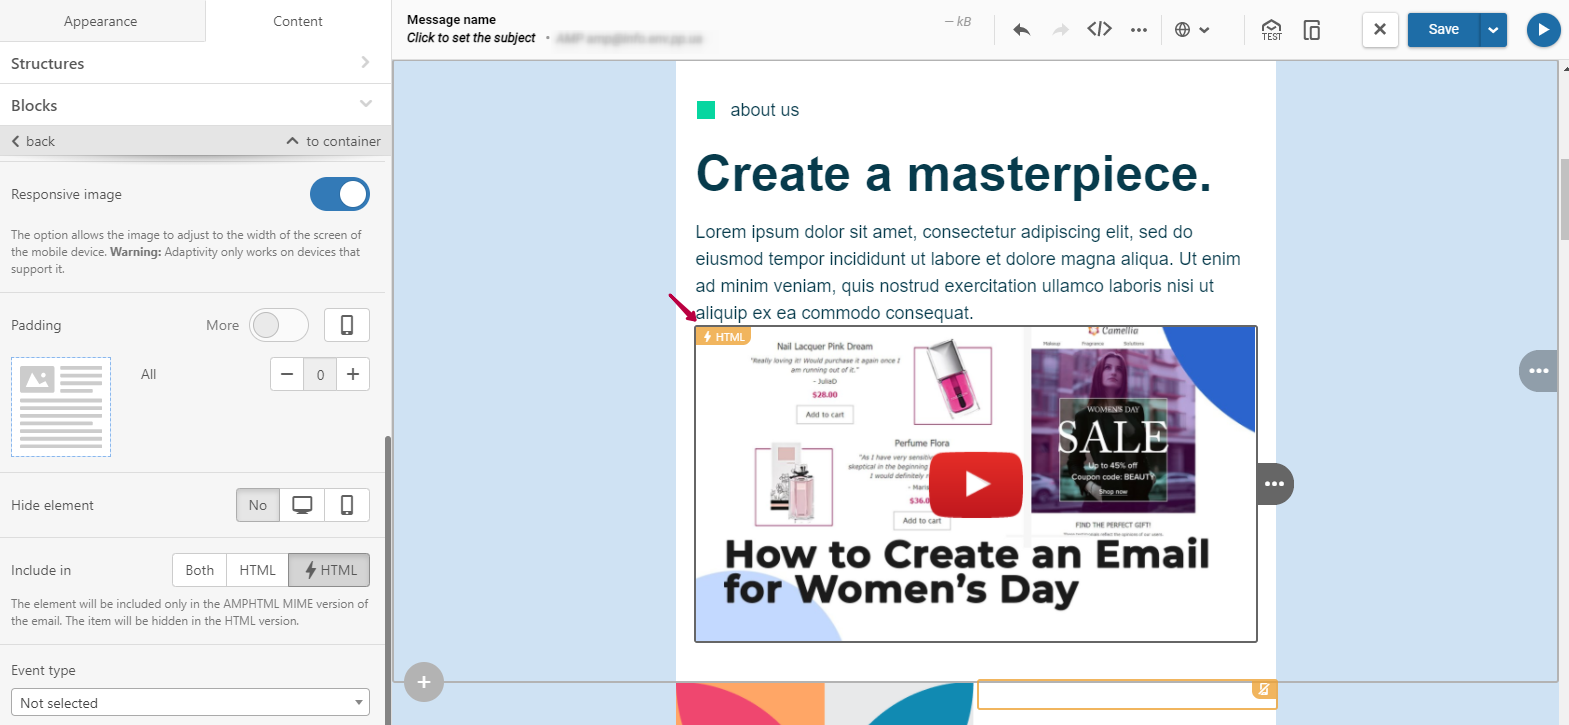Hide element on mobile
The height and width of the screenshot is (725, 1569).
click(347, 505)
